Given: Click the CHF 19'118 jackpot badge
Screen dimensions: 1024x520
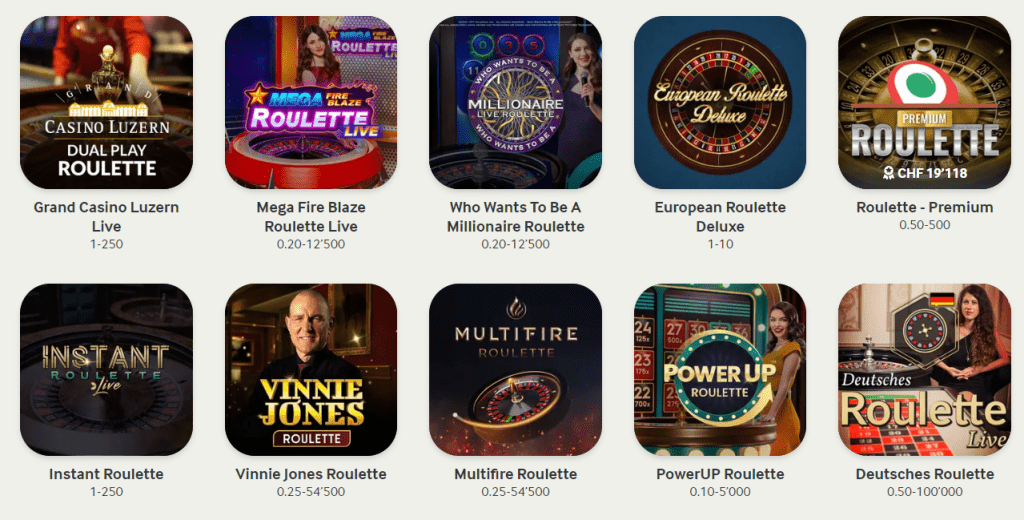Looking at the screenshot, I should pos(925,173).
